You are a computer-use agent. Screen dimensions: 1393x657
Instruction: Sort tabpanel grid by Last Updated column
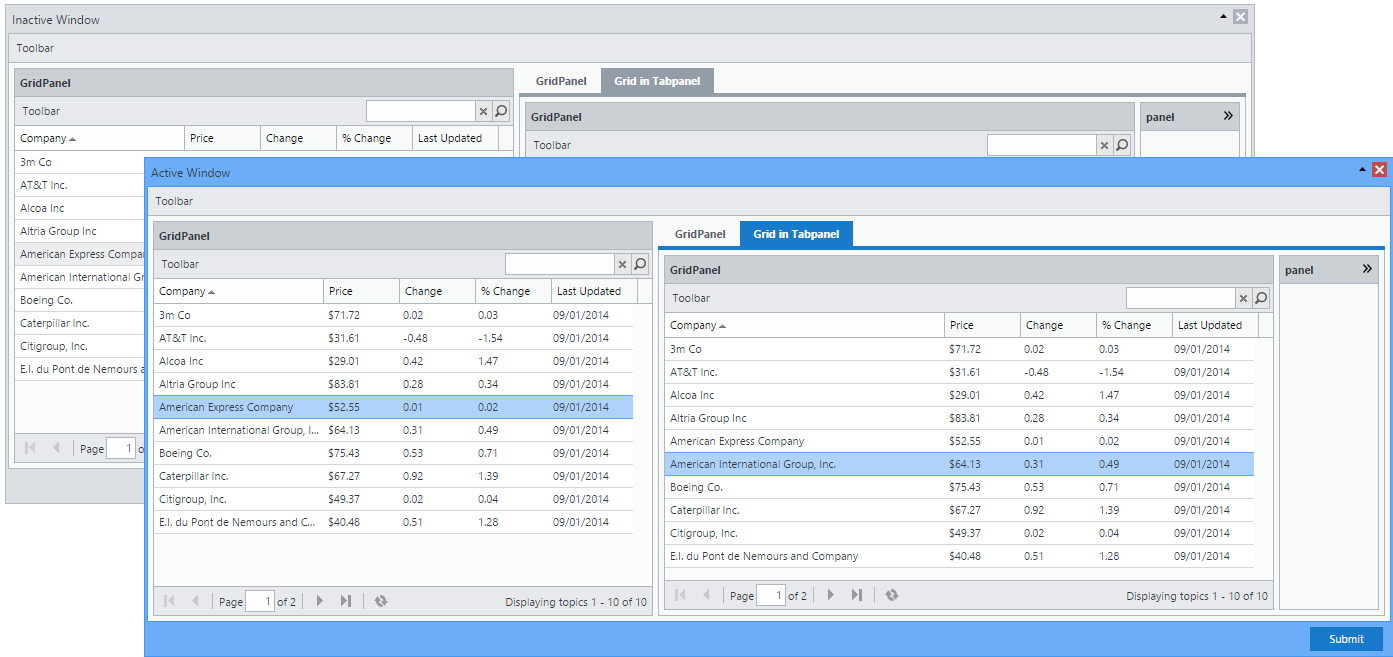(1213, 325)
